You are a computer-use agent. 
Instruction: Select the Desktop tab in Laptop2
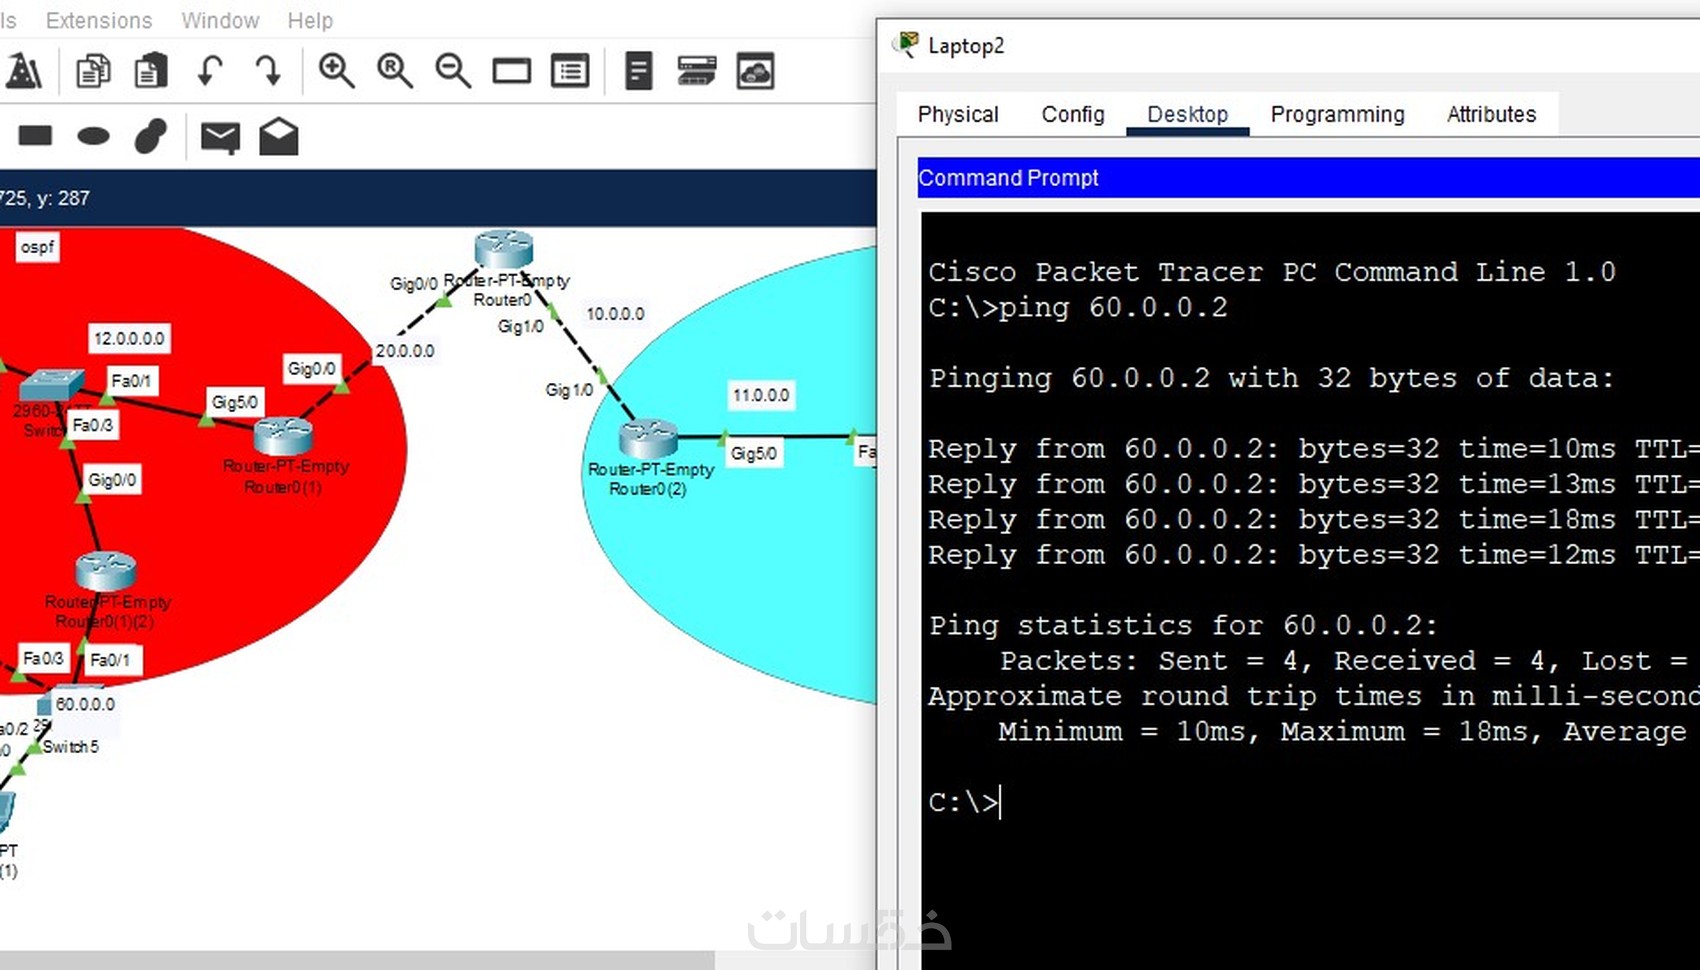coord(1187,114)
